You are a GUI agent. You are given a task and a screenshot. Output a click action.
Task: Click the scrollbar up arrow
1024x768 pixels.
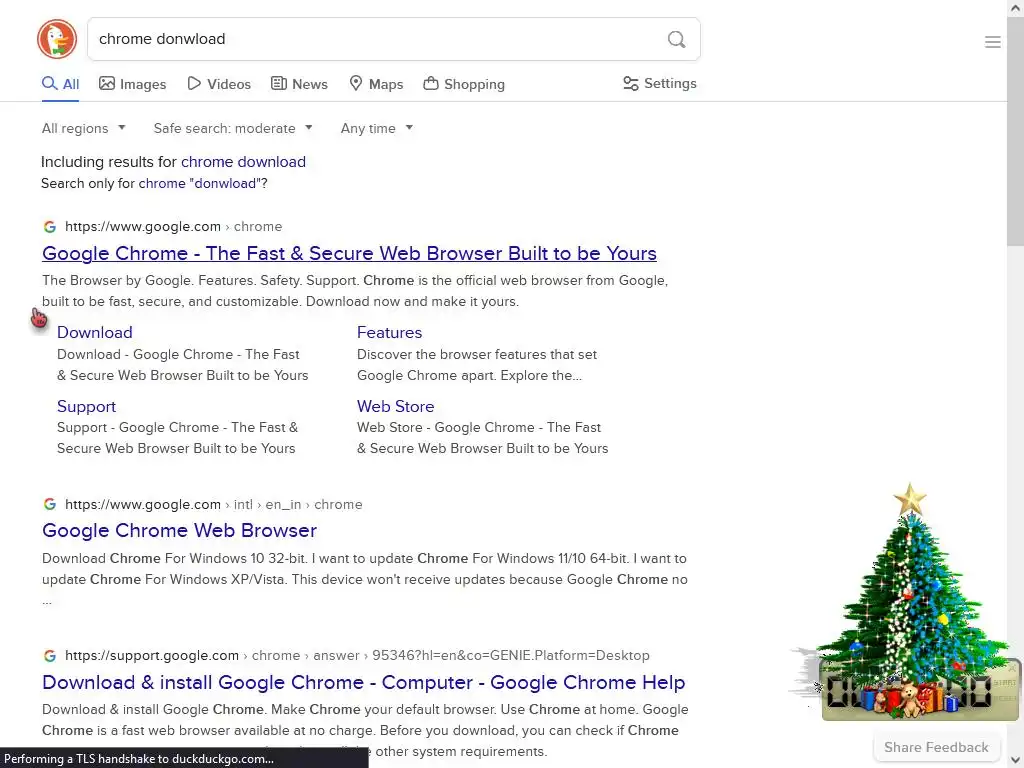pyautogui.click(x=1016, y=8)
